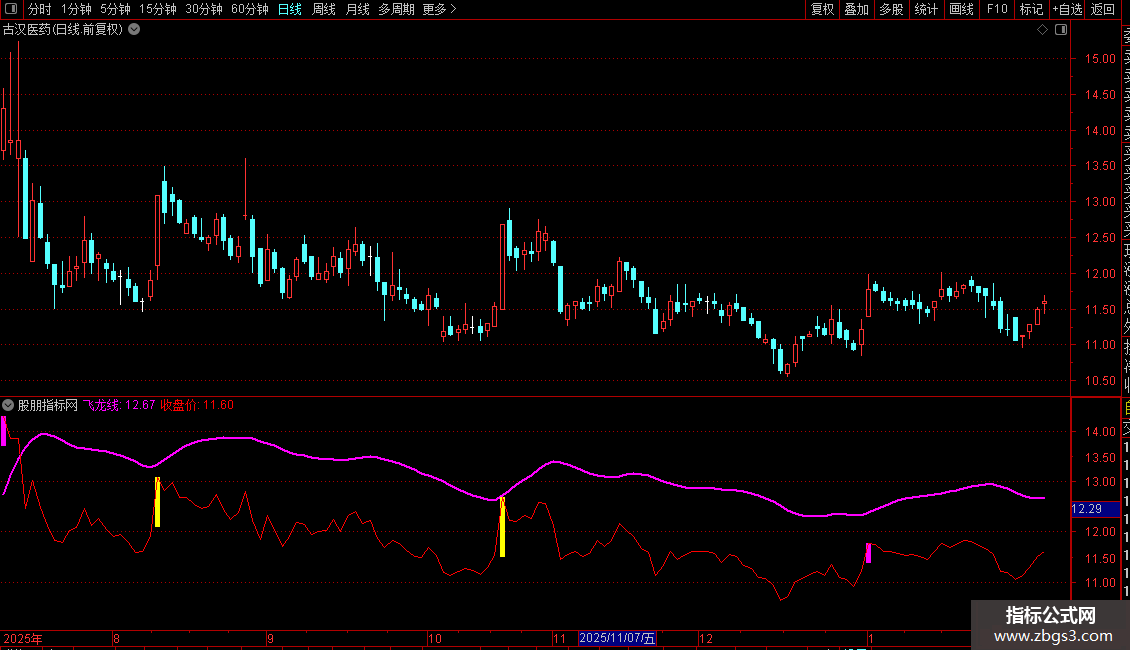This screenshot has width=1130, height=650.
Task: Switch to 周线 weekly chart
Action: [x=324, y=9]
